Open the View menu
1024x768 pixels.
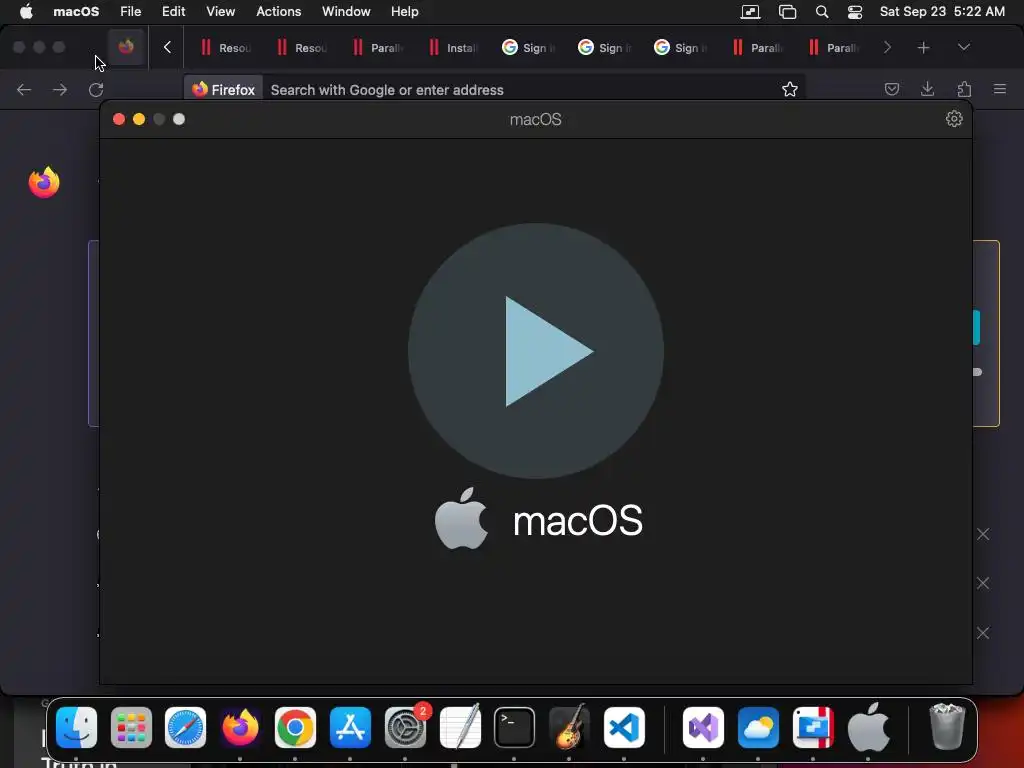click(220, 11)
